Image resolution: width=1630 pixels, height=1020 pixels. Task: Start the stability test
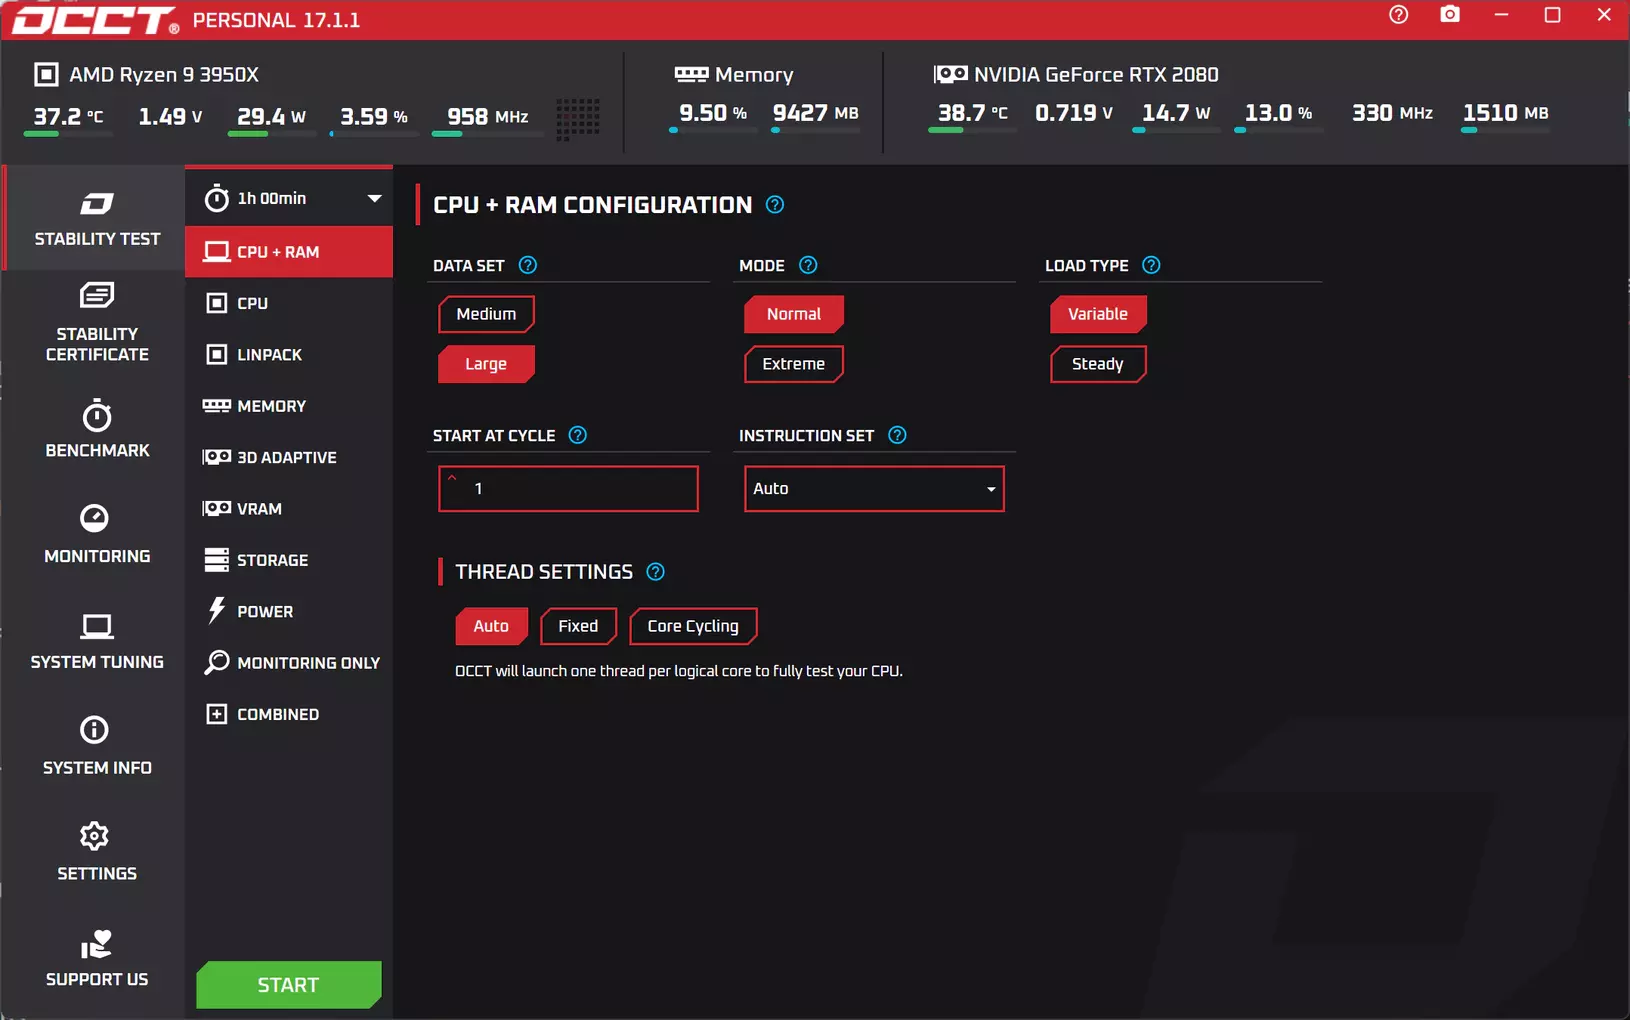click(x=289, y=985)
